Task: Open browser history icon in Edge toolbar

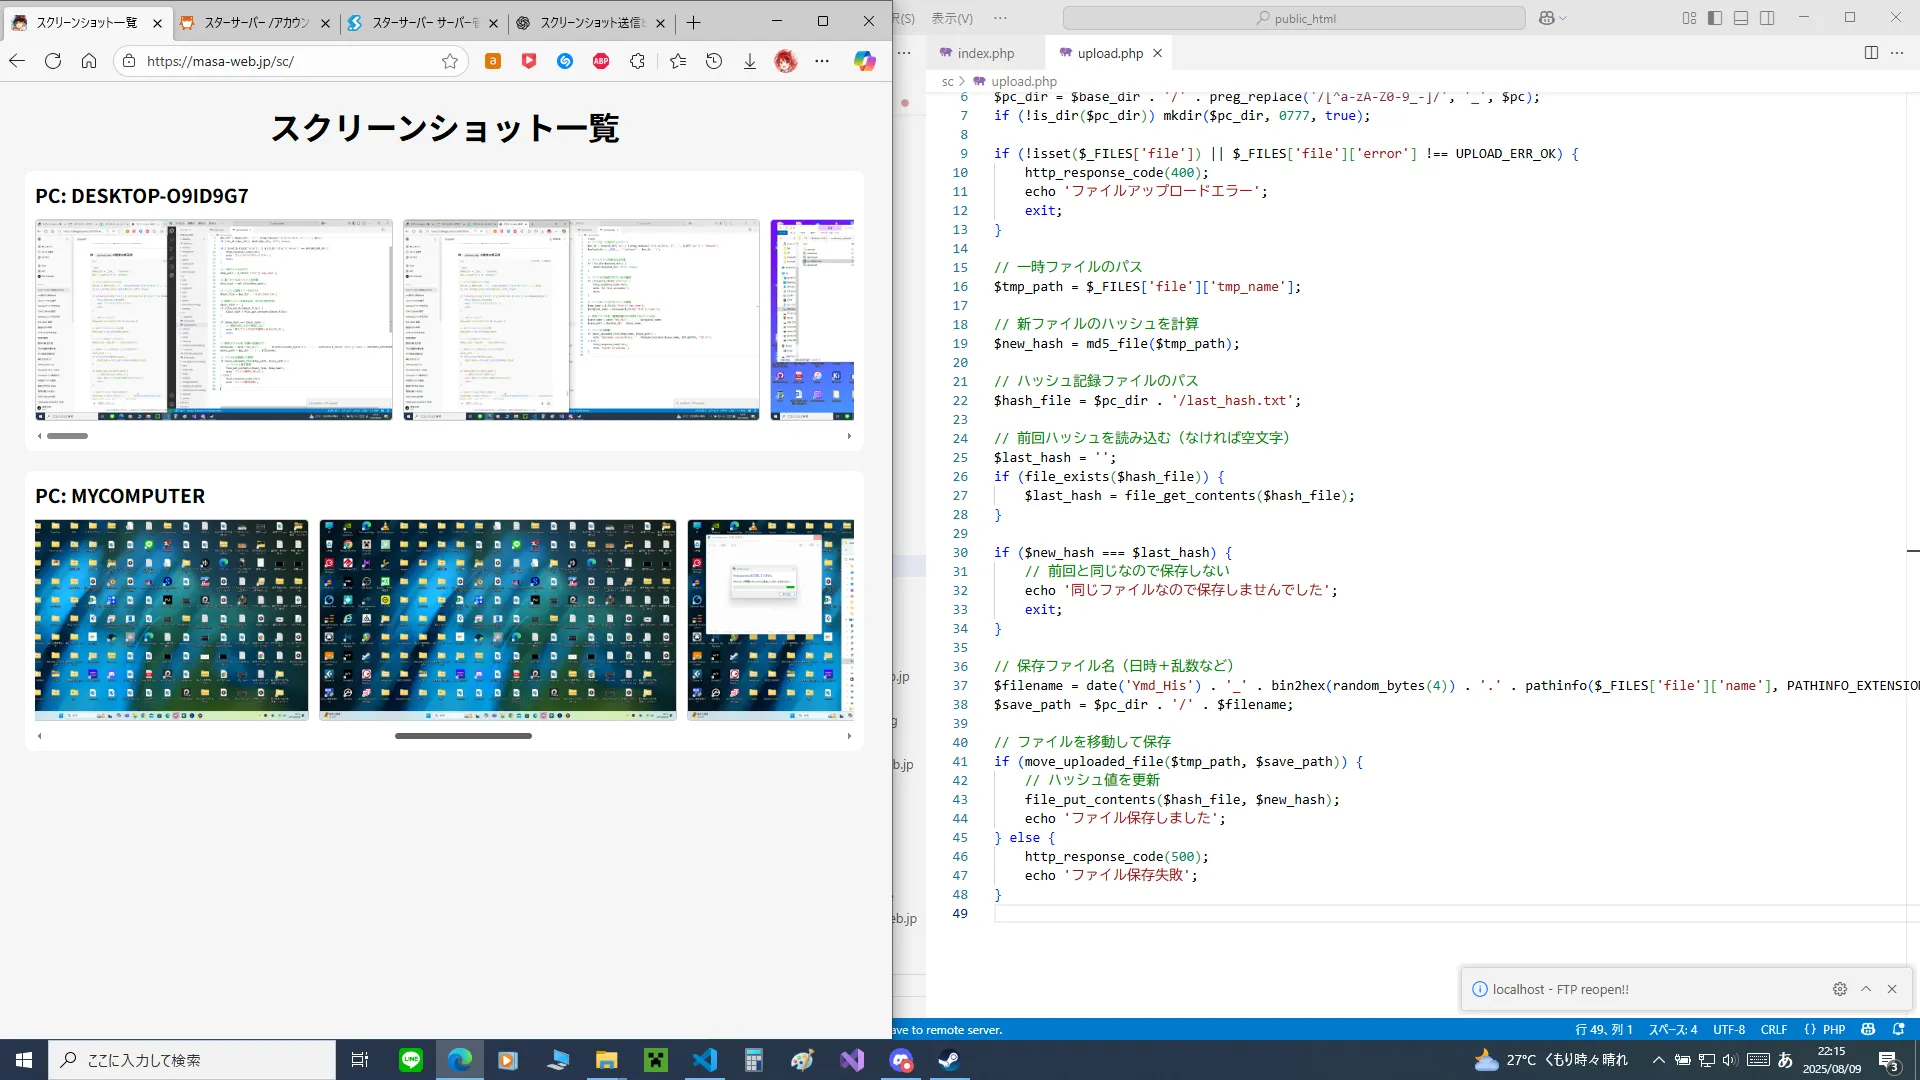Action: click(714, 61)
